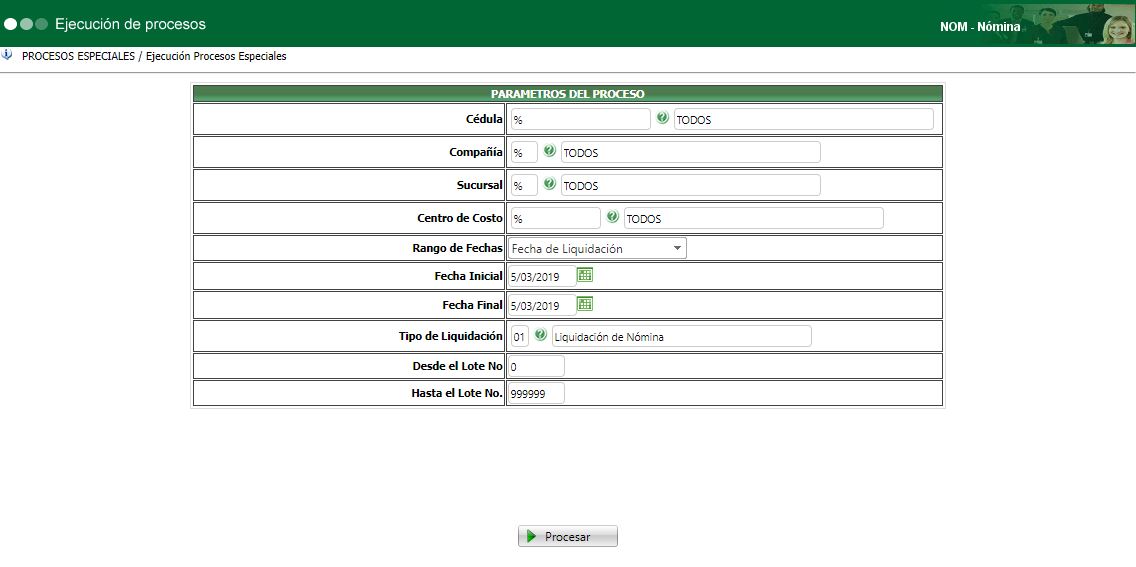Screen dimensions: 1136x567
Task: Open the Fecha Final calendar picker
Action: [585, 303]
